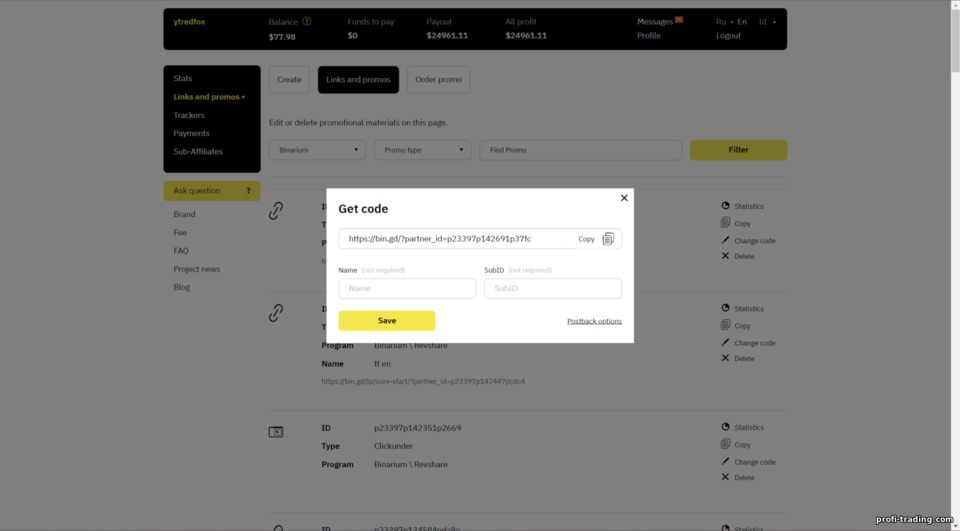
Task: Open Statistics icon for 'tt en' promo
Action: click(726, 308)
